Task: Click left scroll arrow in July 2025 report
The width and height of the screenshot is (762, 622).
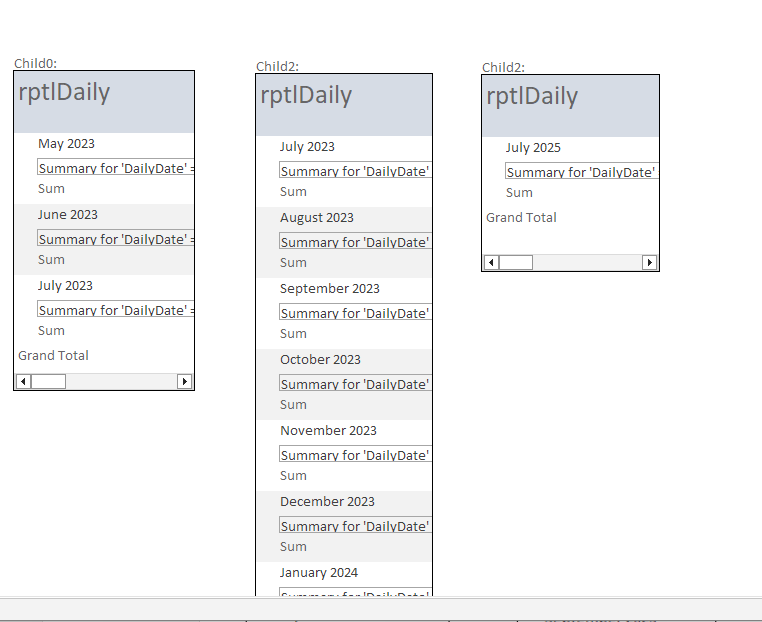Action: tap(490, 262)
